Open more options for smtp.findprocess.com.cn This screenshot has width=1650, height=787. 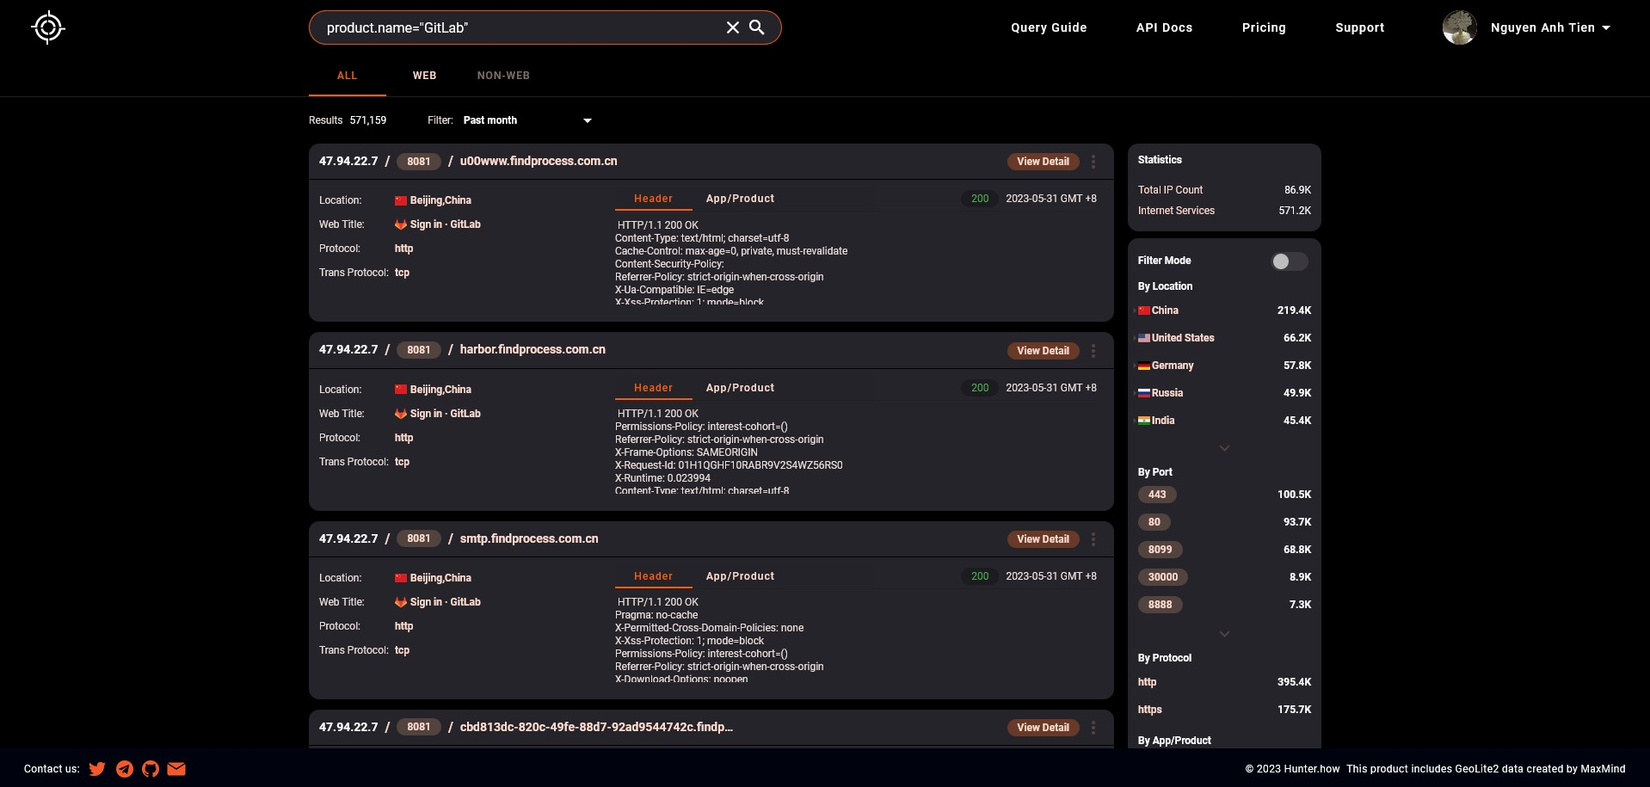point(1093,539)
